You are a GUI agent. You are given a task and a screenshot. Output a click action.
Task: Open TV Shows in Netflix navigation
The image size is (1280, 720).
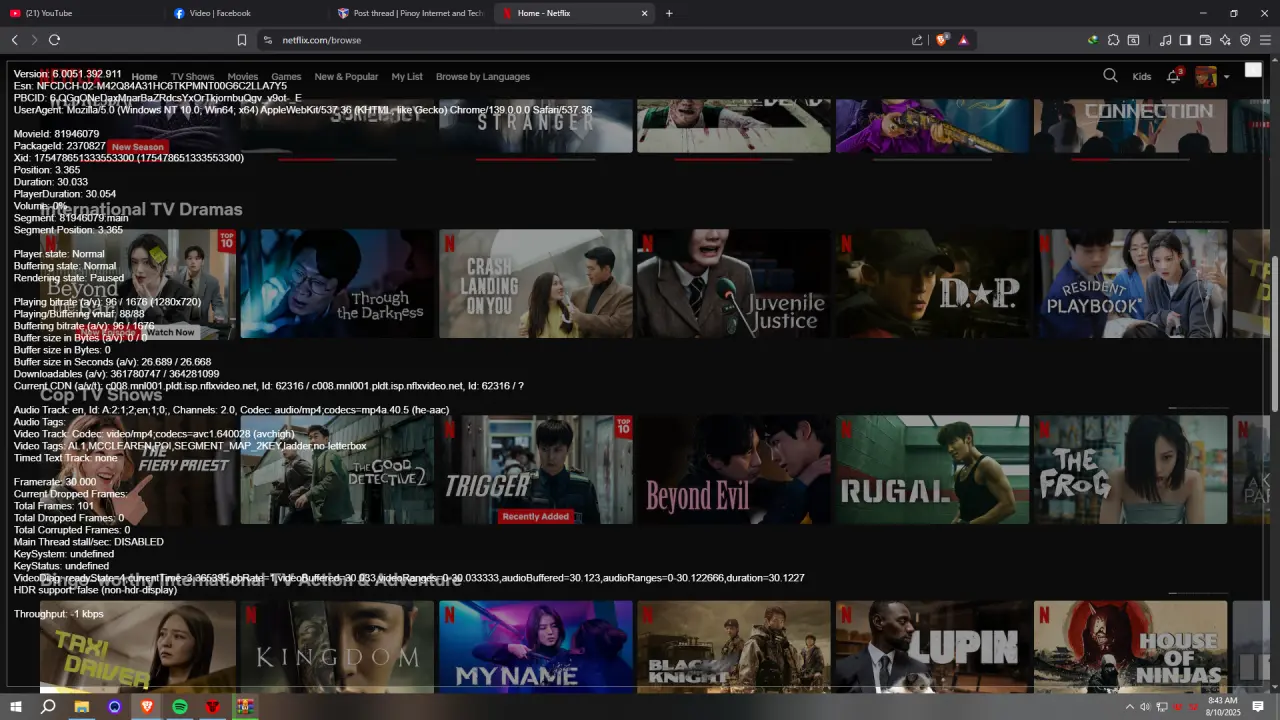click(193, 76)
